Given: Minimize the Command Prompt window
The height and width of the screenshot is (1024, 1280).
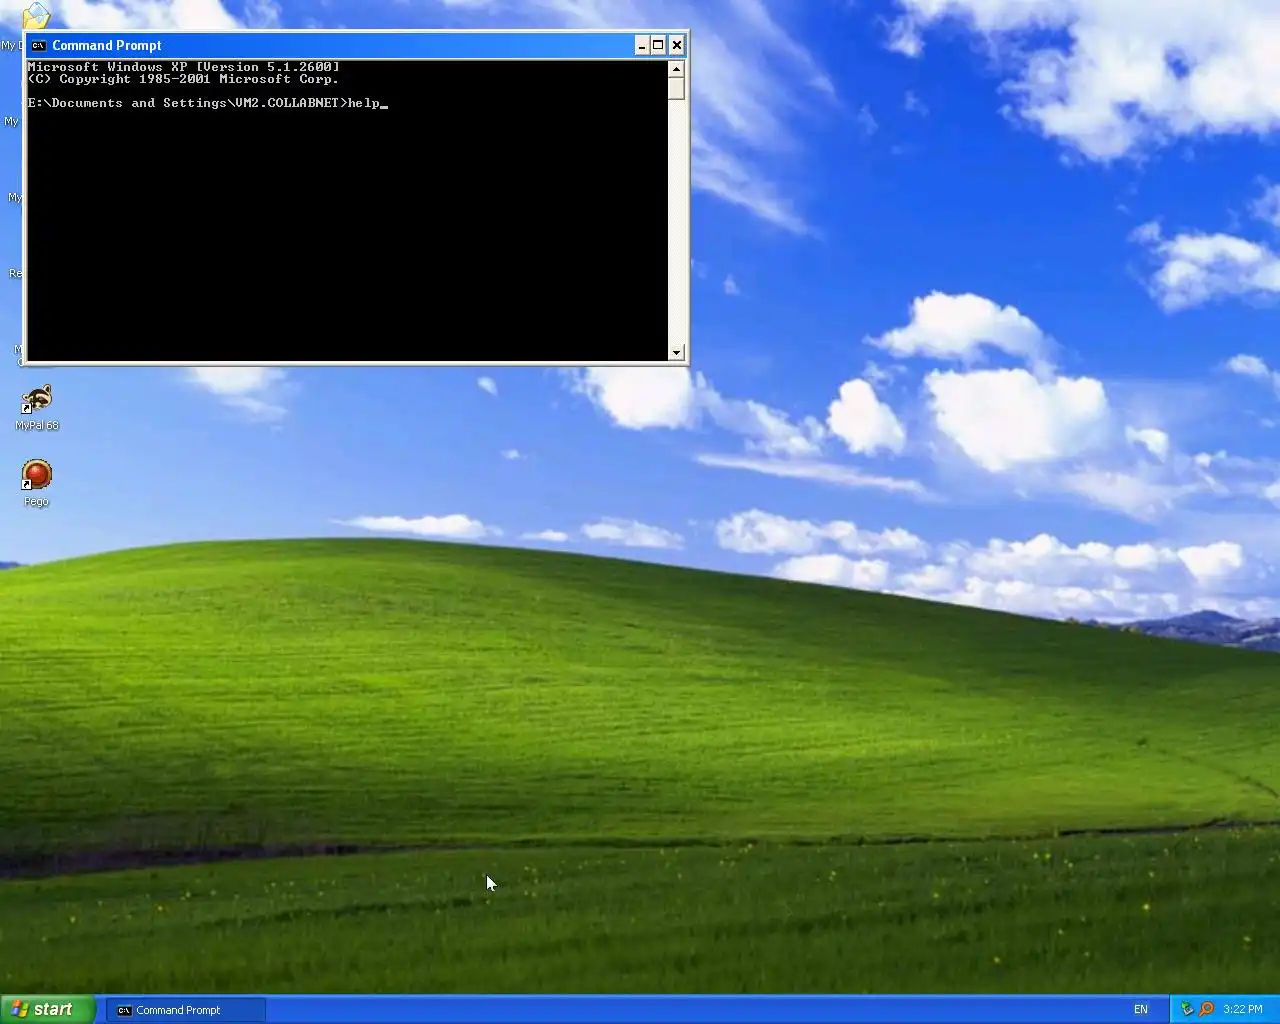Looking at the screenshot, I should click(641, 45).
